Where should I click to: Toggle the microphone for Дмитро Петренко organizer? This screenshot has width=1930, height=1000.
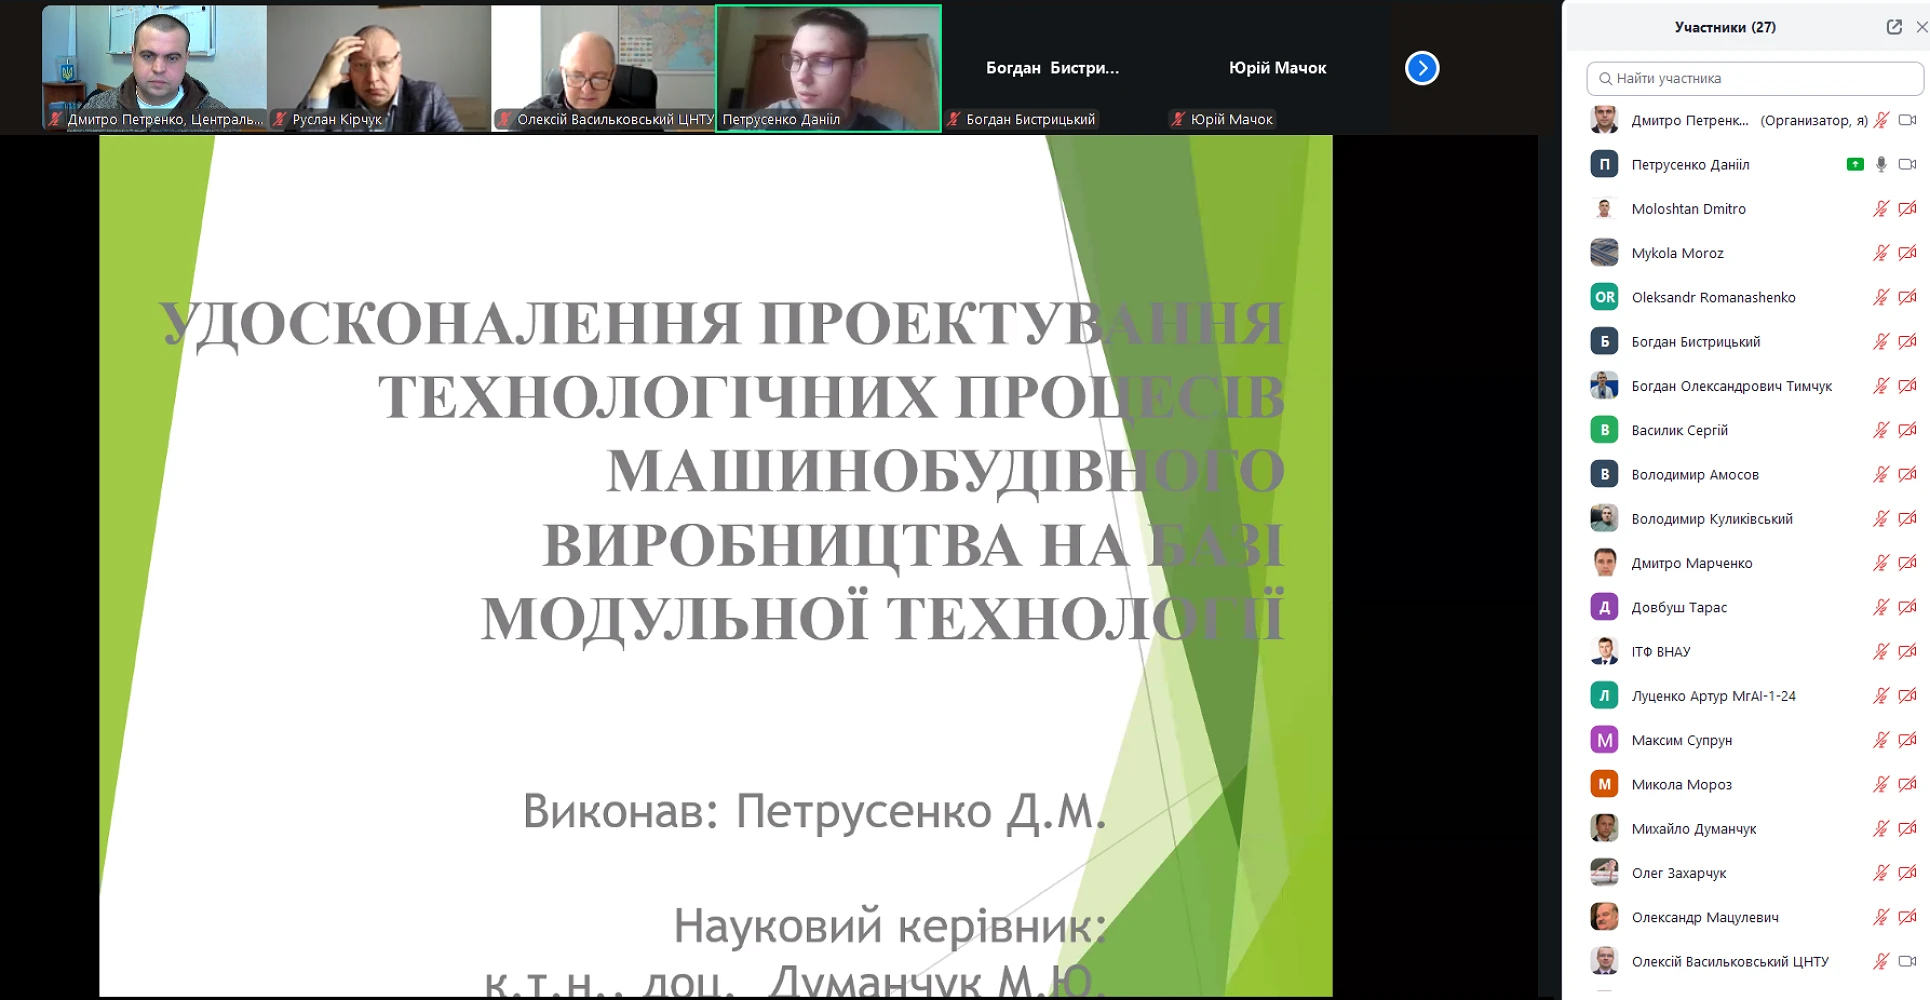1881,120
